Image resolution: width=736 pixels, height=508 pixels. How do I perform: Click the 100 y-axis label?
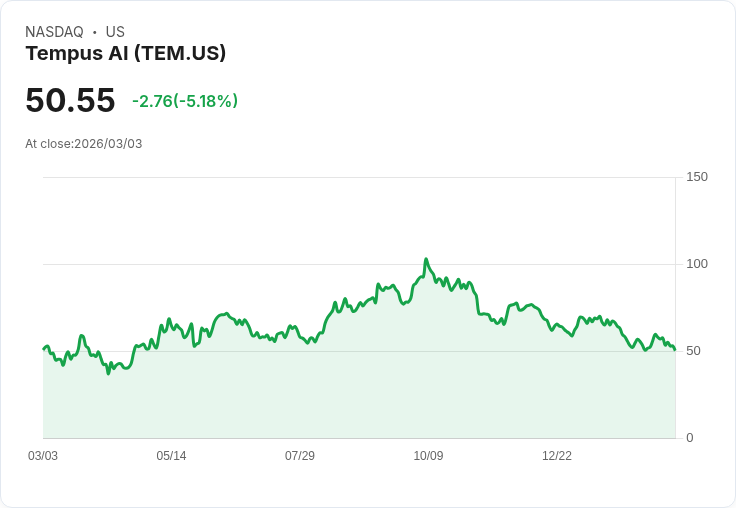697,264
